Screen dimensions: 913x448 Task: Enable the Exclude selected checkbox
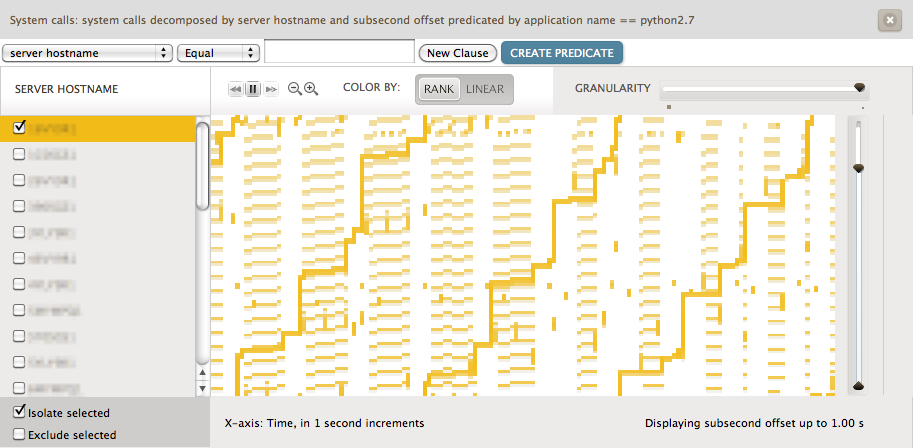19,434
